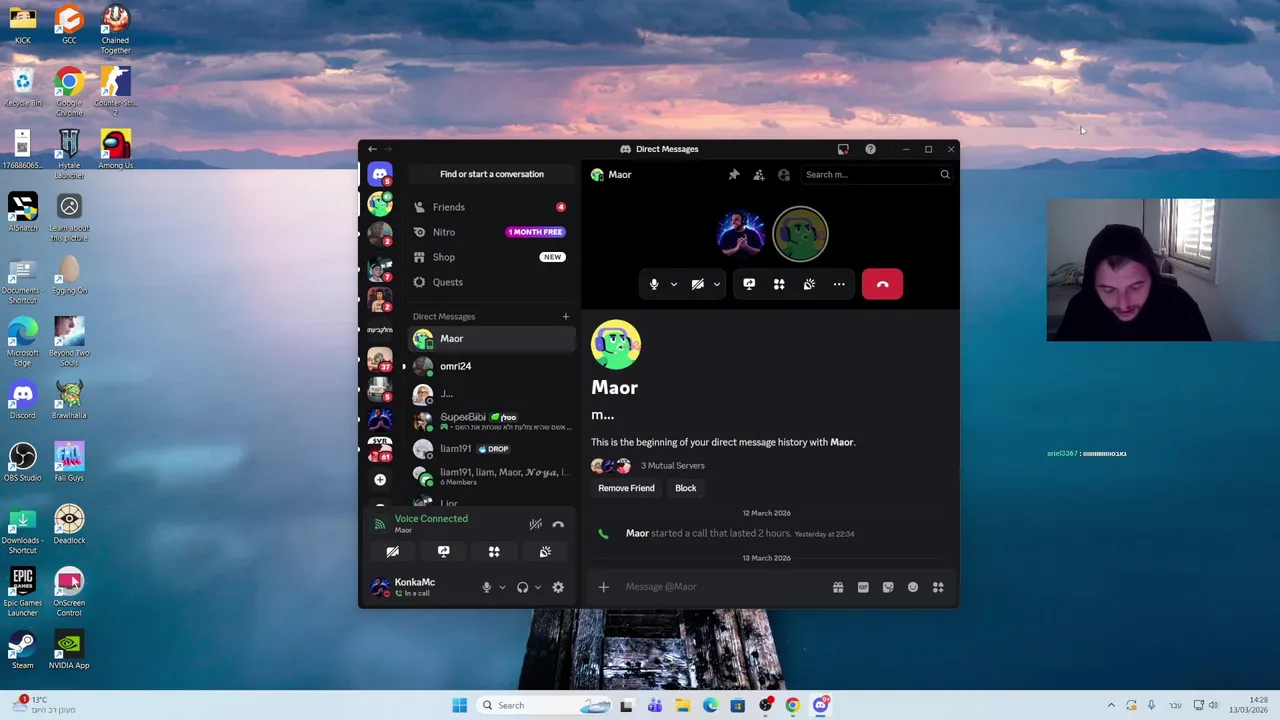Show hidden tray icons chevron
The image size is (1280, 720).
point(1111,706)
